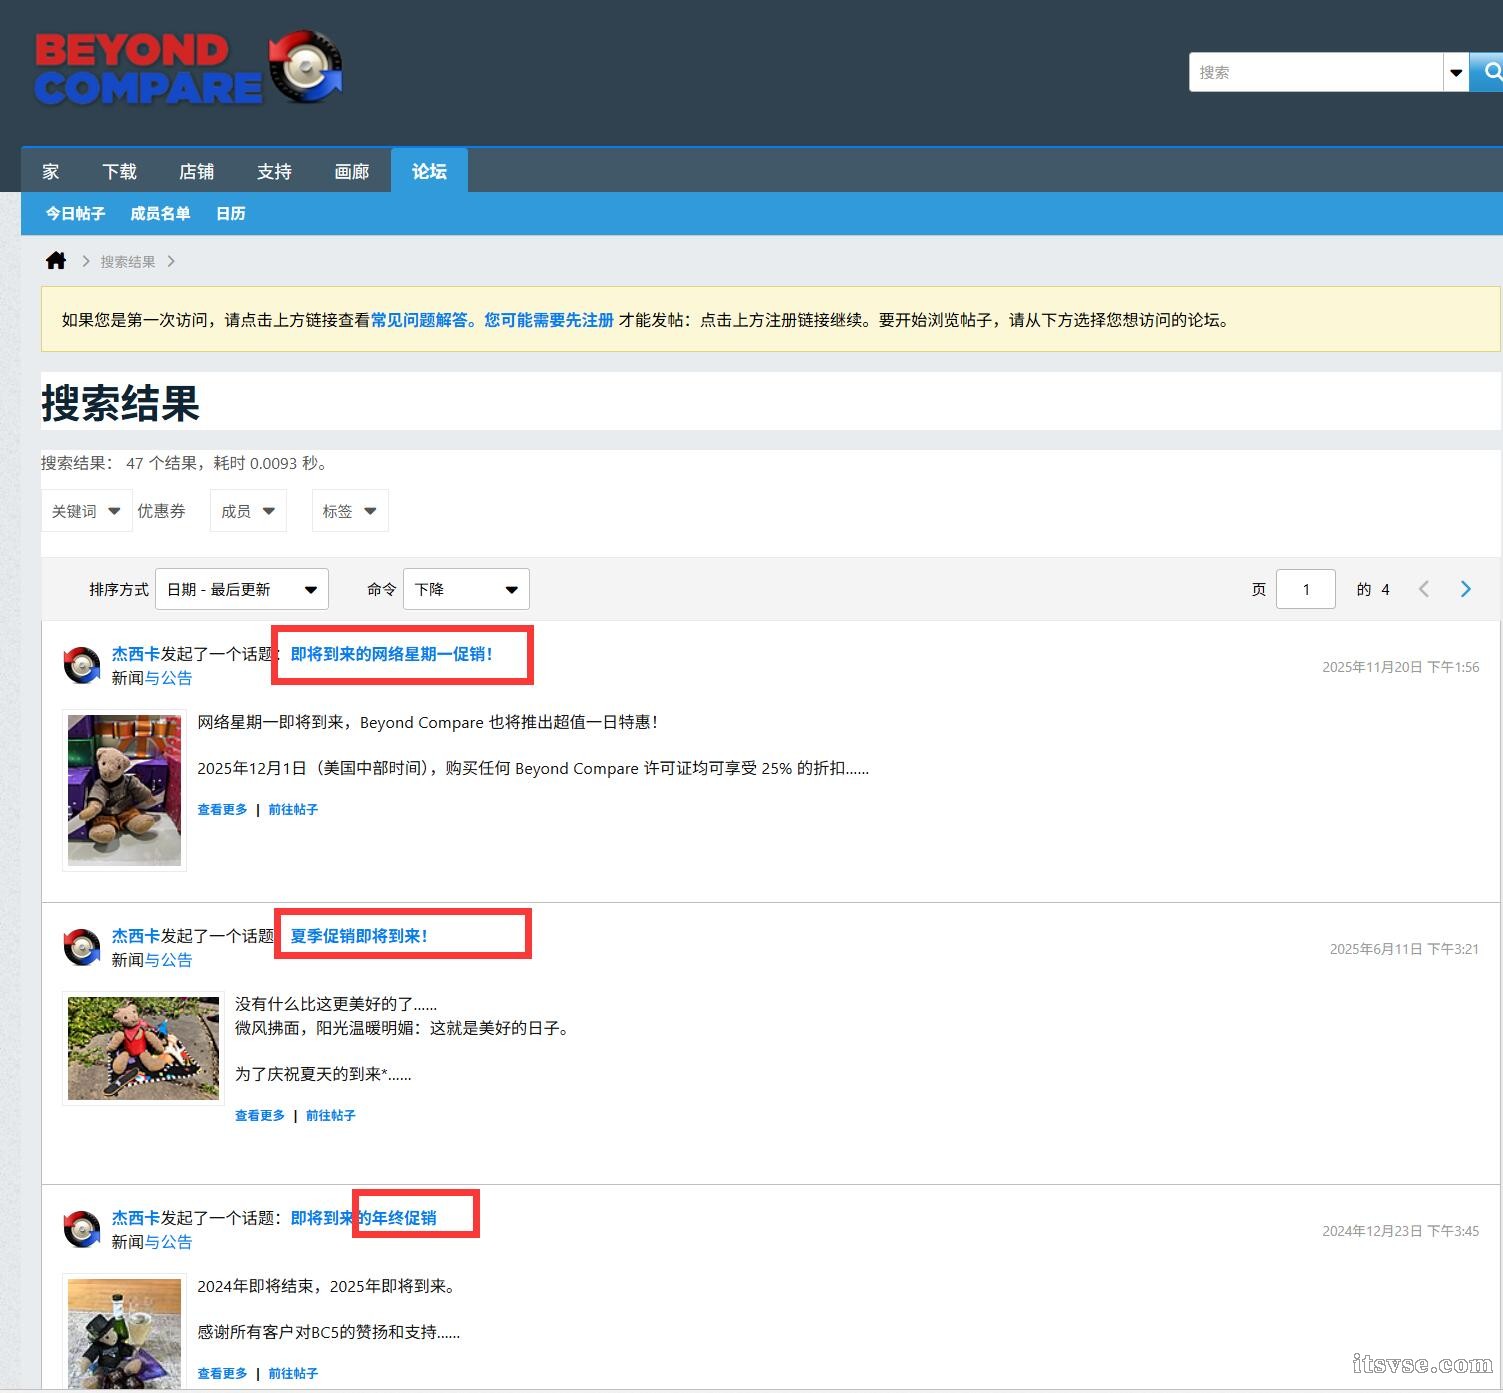
Task: Switch to the 下载 tab
Action: 119,170
